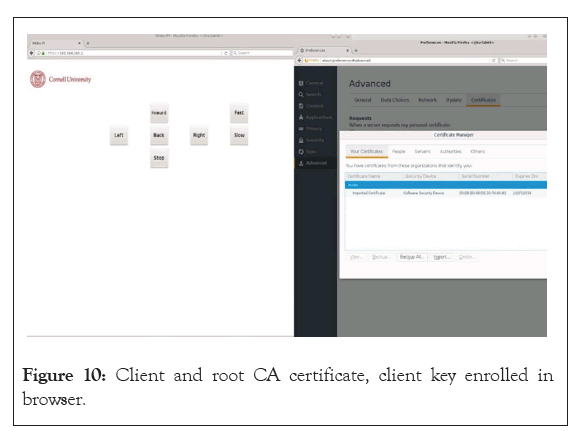Close the tab in left Firefox window
The height and width of the screenshot is (431, 578).
[79, 43]
